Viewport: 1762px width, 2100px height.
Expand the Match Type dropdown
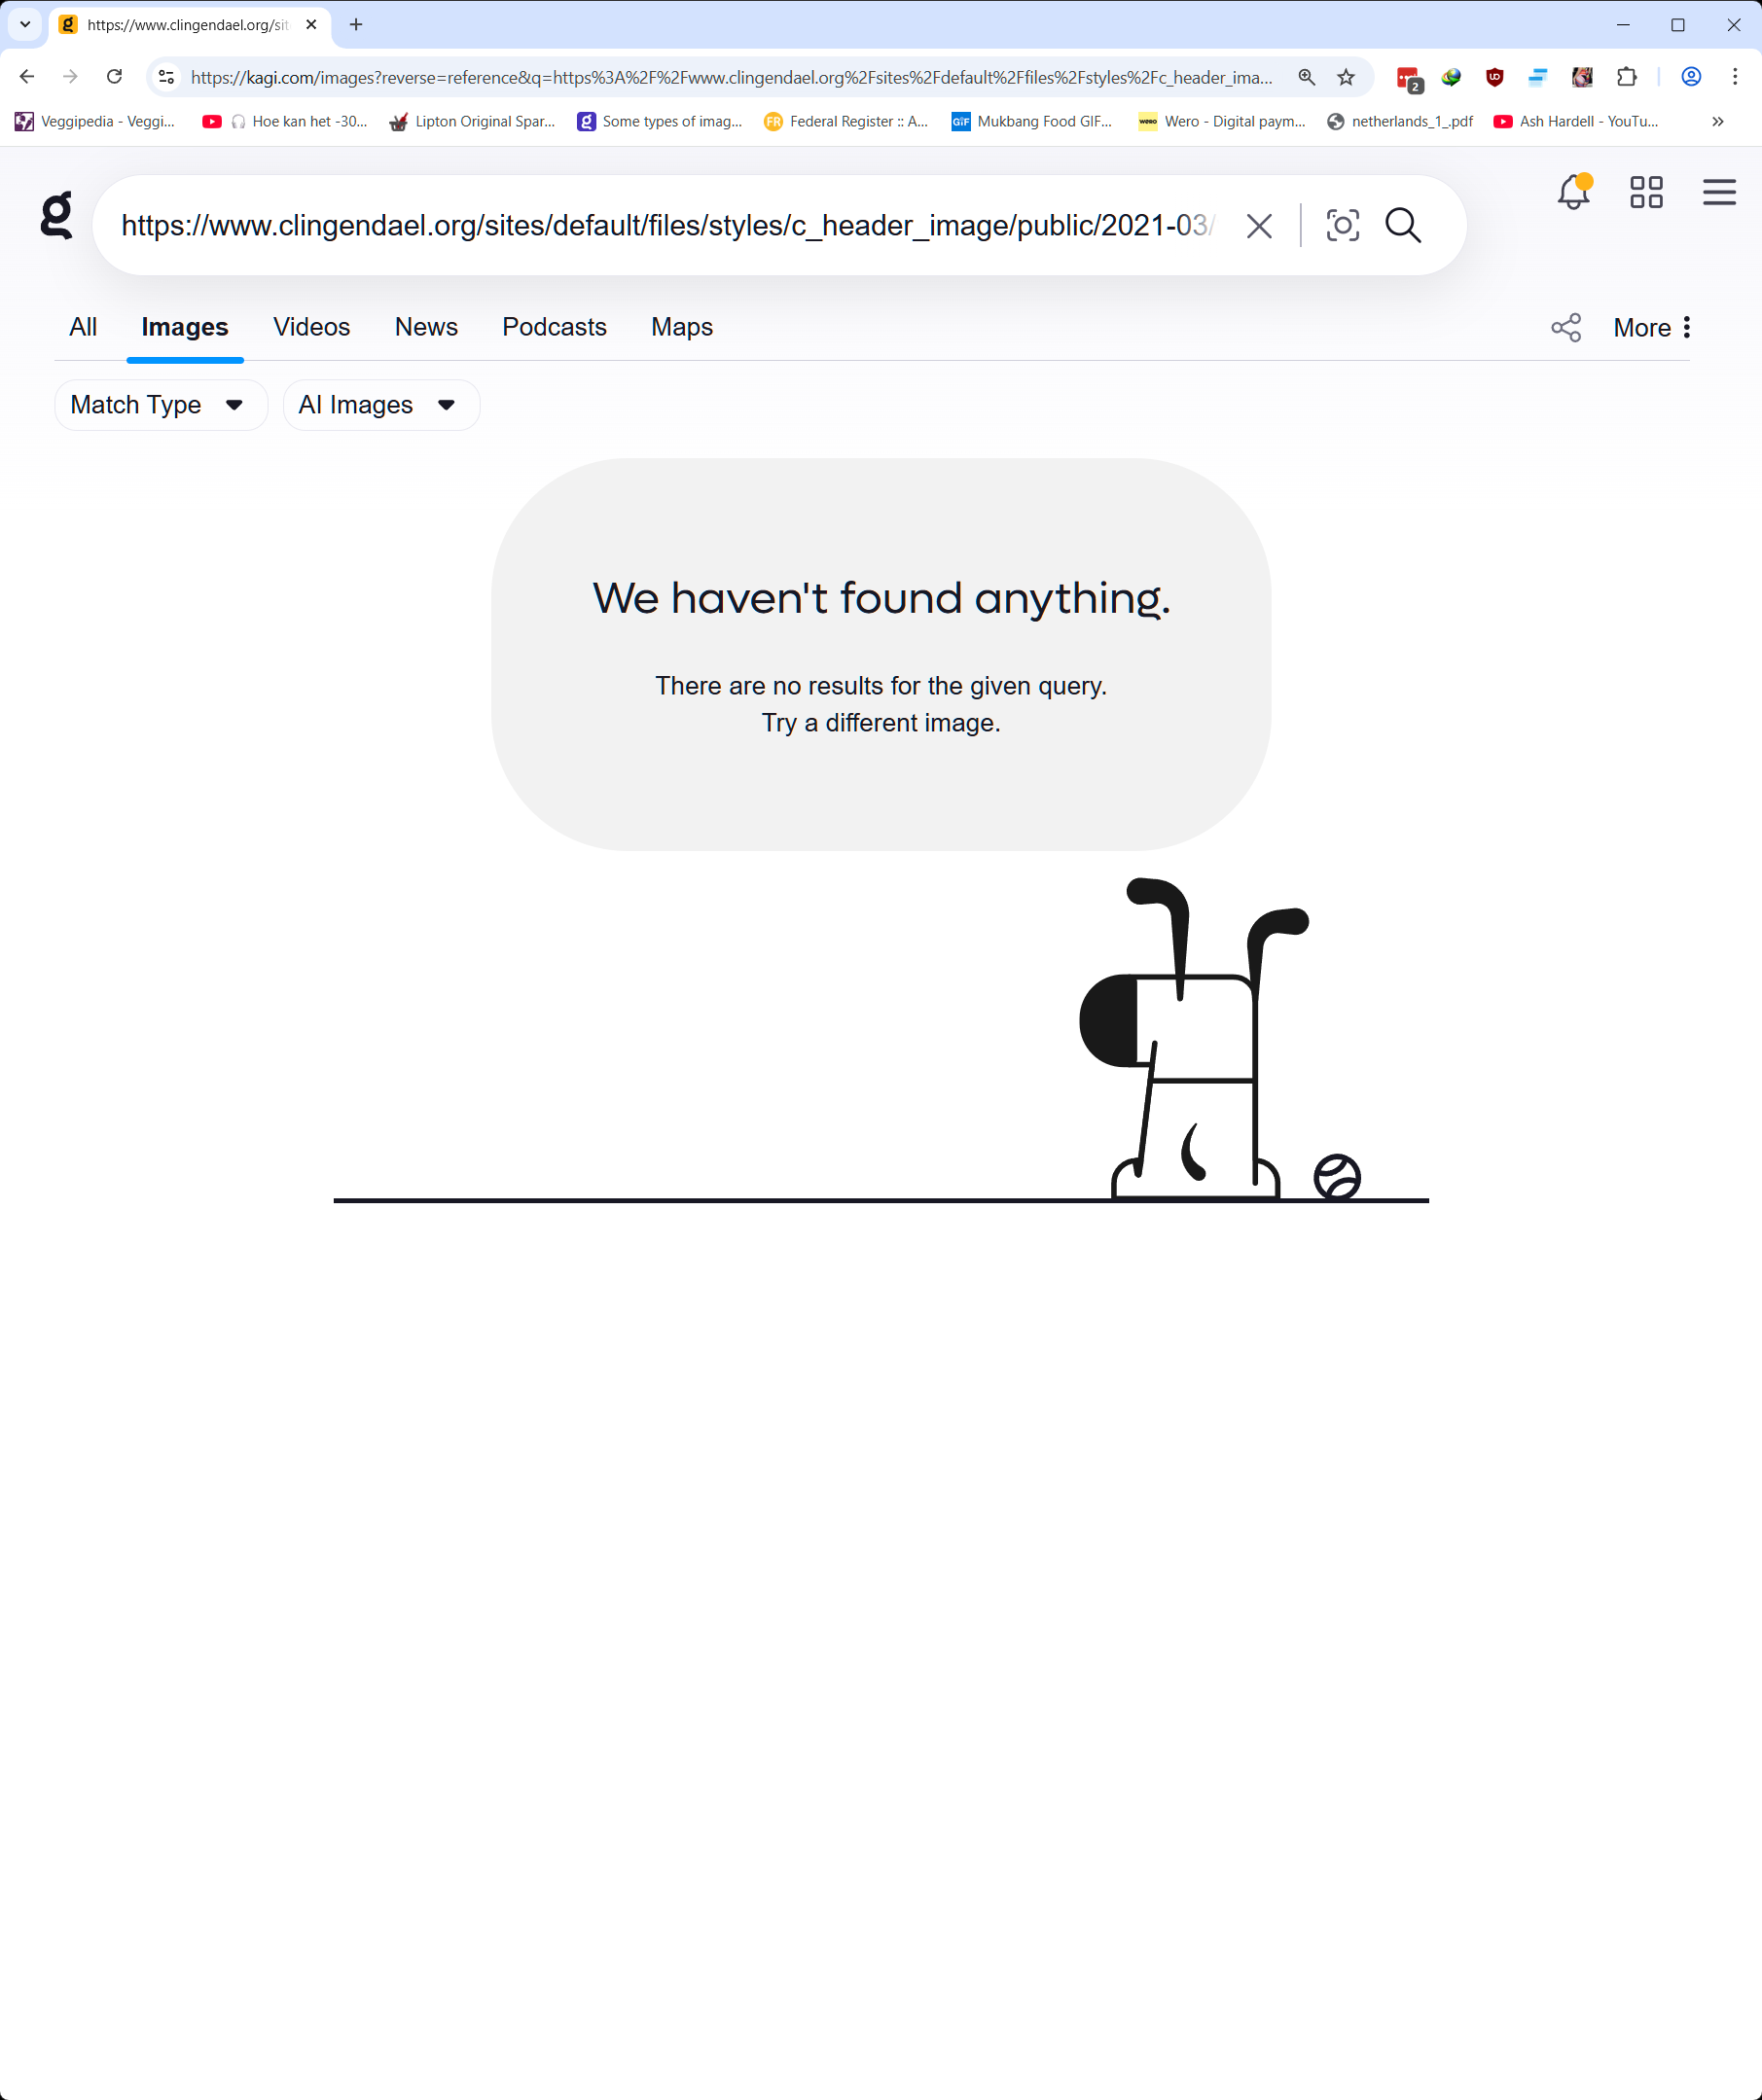[160, 405]
